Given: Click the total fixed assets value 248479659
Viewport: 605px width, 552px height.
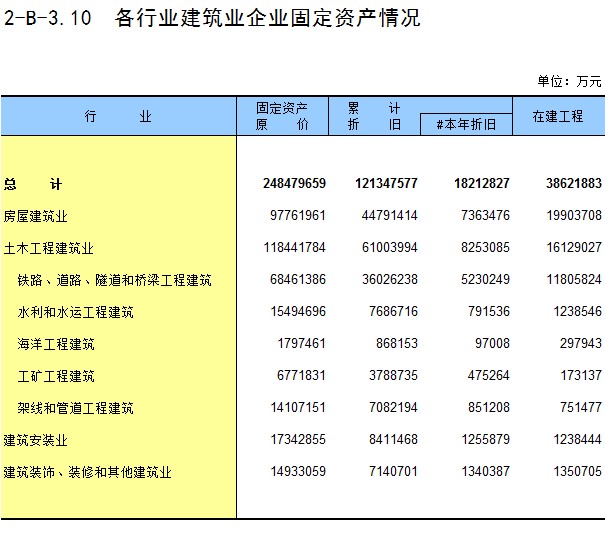Looking at the screenshot, I should (294, 184).
